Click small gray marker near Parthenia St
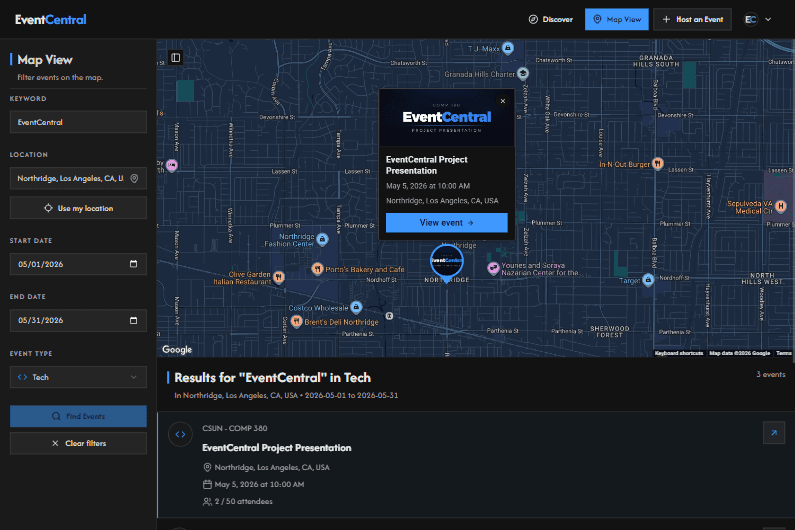The image size is (795, 530). click(389, 315)
